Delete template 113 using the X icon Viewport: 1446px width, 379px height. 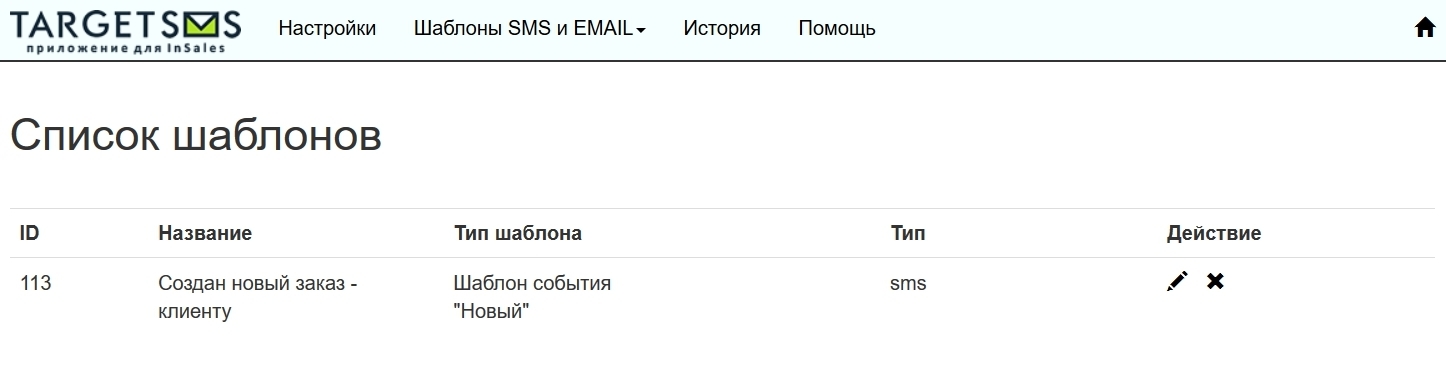(1215, 282)
